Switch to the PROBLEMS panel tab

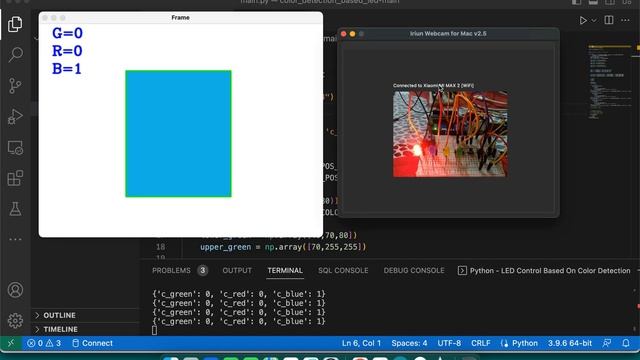(171, 271)
